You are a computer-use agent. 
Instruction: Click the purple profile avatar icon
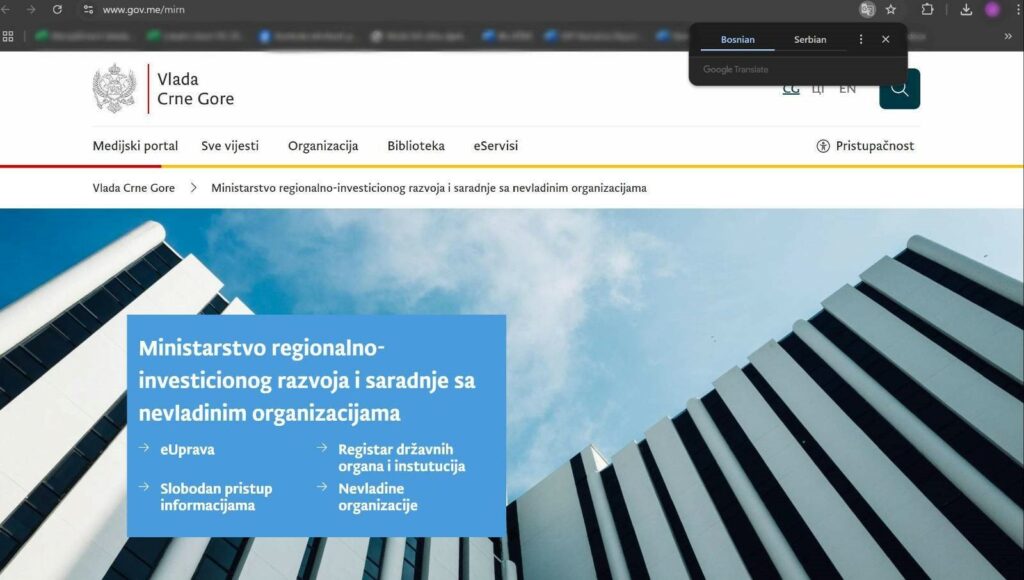coord(993,9)
